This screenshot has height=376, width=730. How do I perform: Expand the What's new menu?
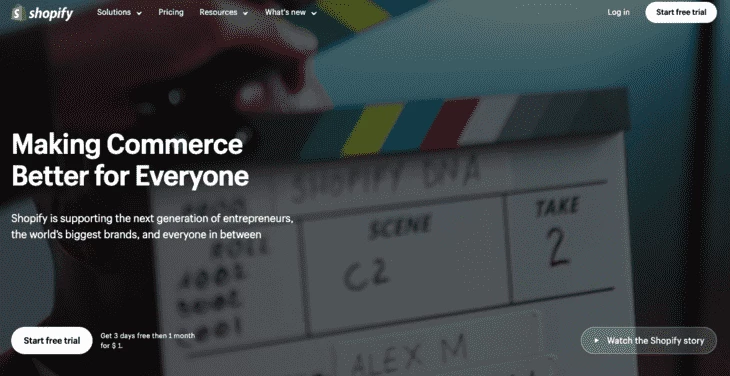[x=291, y=13]
